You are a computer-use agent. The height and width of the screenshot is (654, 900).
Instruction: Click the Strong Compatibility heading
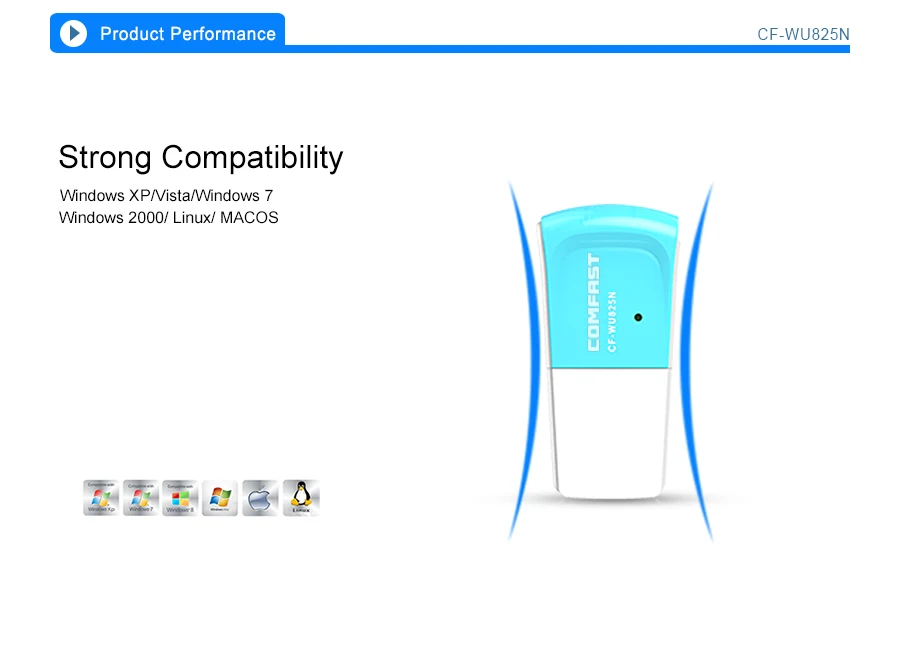point(201,157)
